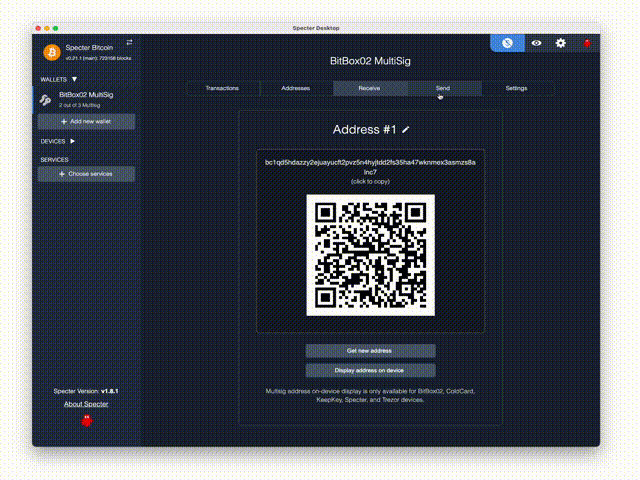The height and width of the screenshot is (480, 640).
Task: Open the About Specter link
Action: coord(86,404)
